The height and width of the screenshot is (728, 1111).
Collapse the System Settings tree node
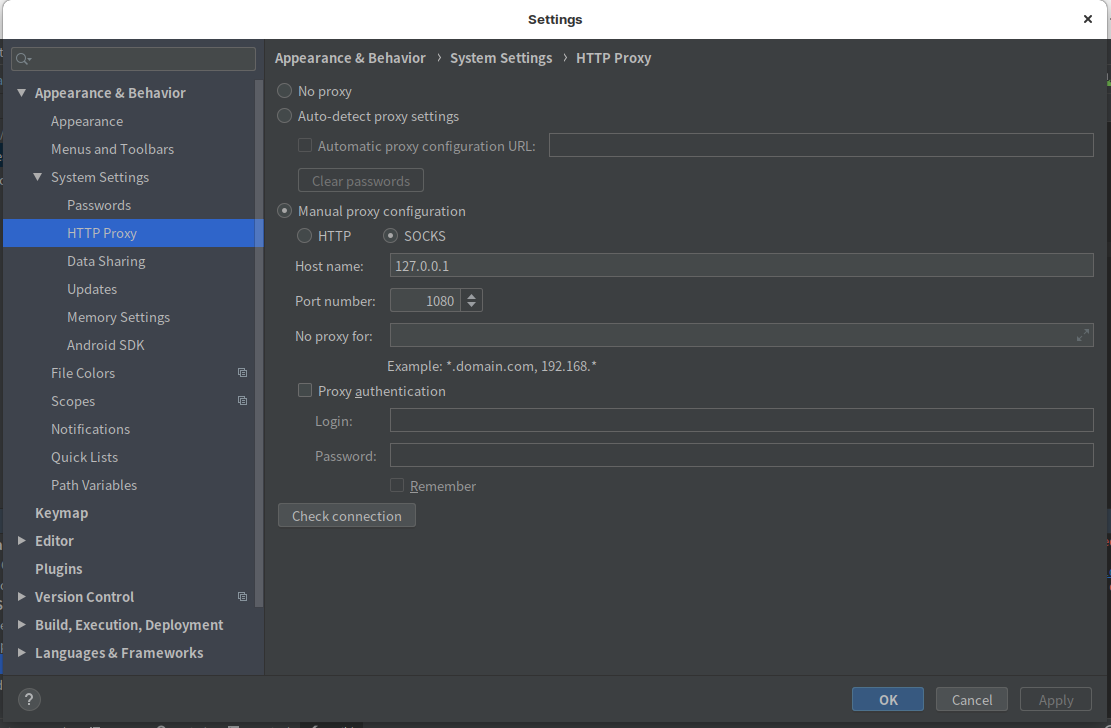38,177
